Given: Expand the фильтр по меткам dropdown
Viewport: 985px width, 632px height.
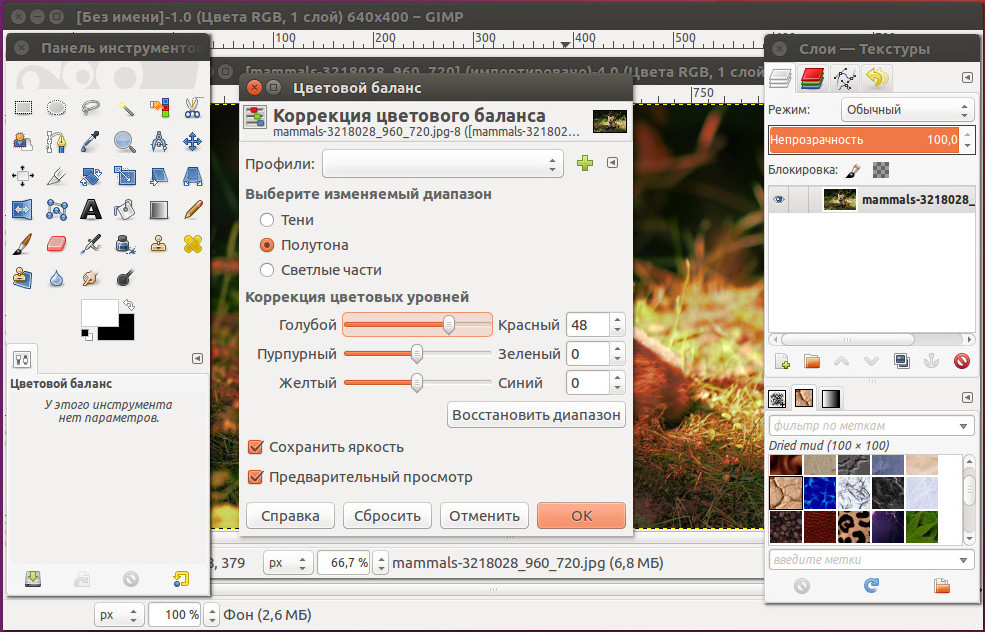Looking at the screenshot, I should click(x=964, y=426).
